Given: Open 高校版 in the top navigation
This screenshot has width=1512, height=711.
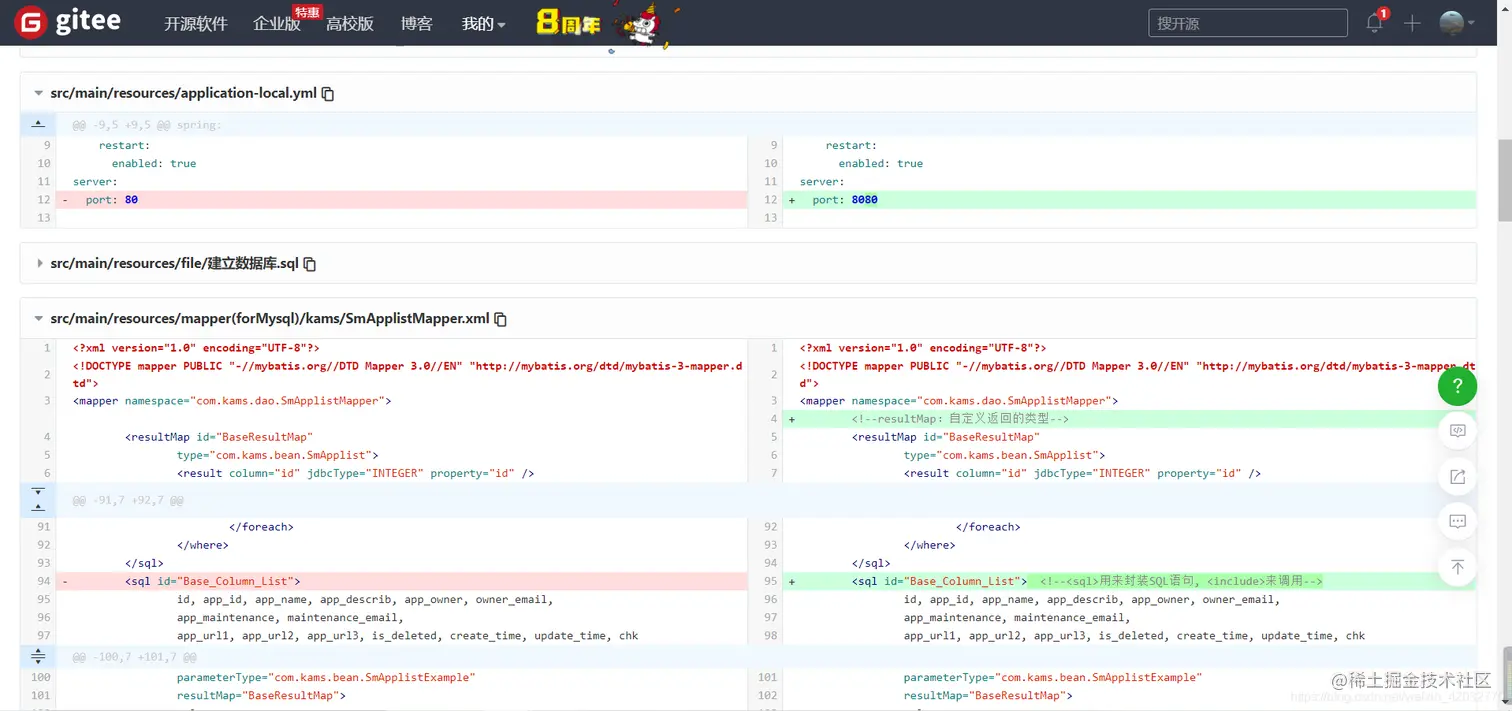Looking at the screenshot, I should click(x=350, y=24).
